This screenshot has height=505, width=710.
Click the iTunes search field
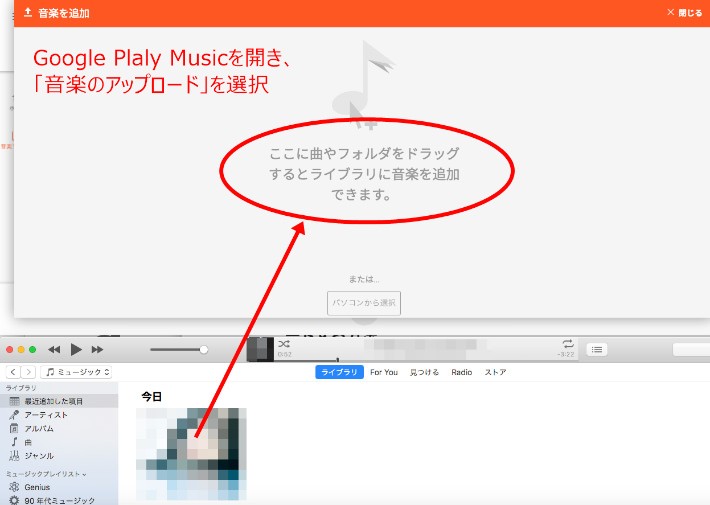click(691, 349)
